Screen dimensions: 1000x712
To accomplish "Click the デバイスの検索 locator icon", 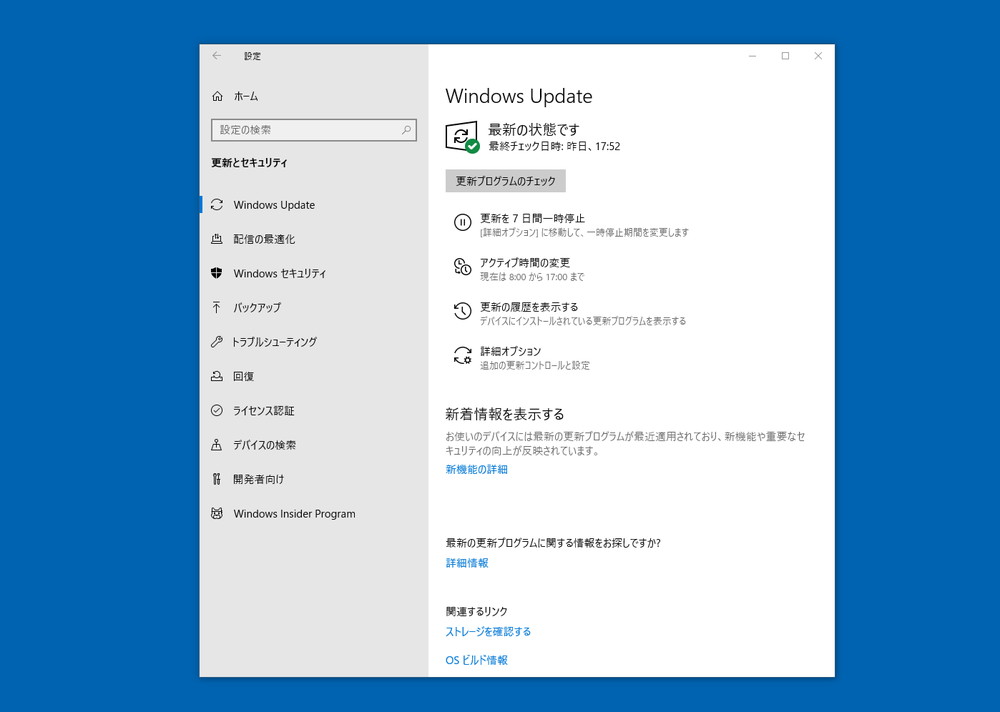I will click(x=217, y=445).
